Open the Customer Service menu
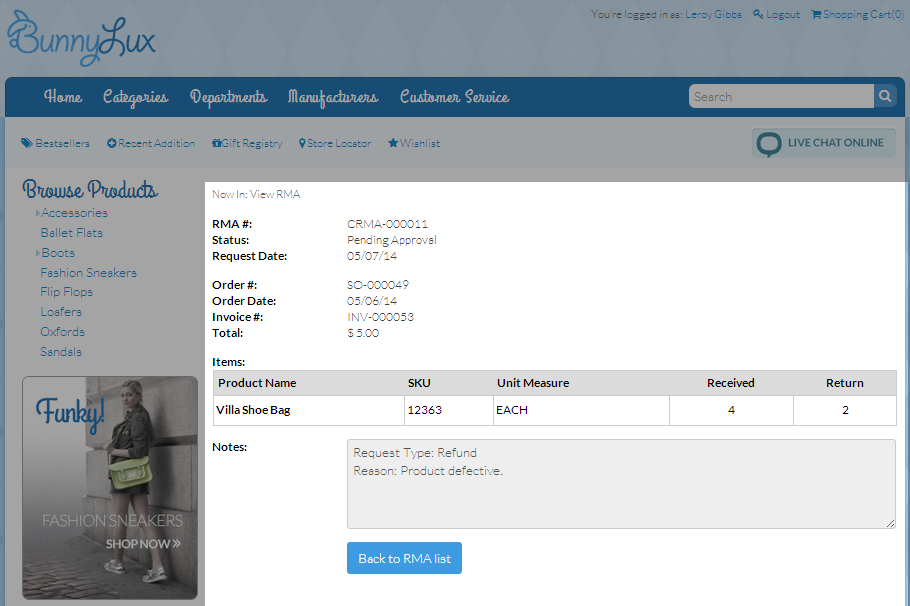 [454, 97]
